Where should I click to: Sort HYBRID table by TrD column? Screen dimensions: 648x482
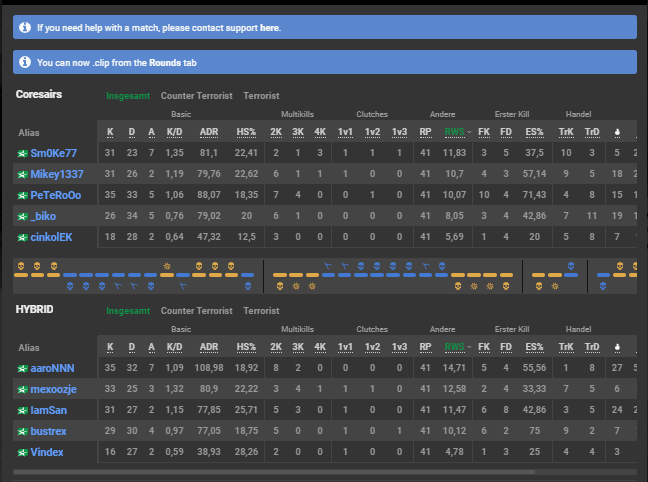[592, 347]
